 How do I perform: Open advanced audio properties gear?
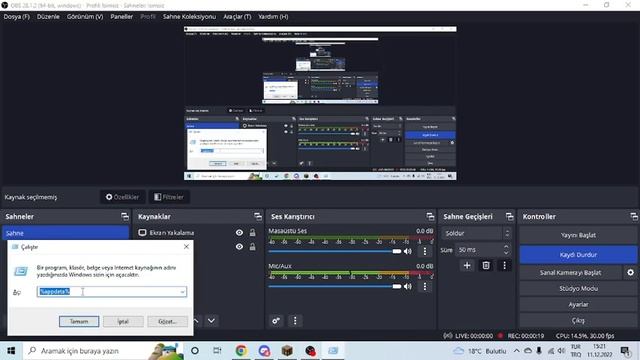pyautogui.click(x=276, y=321)
